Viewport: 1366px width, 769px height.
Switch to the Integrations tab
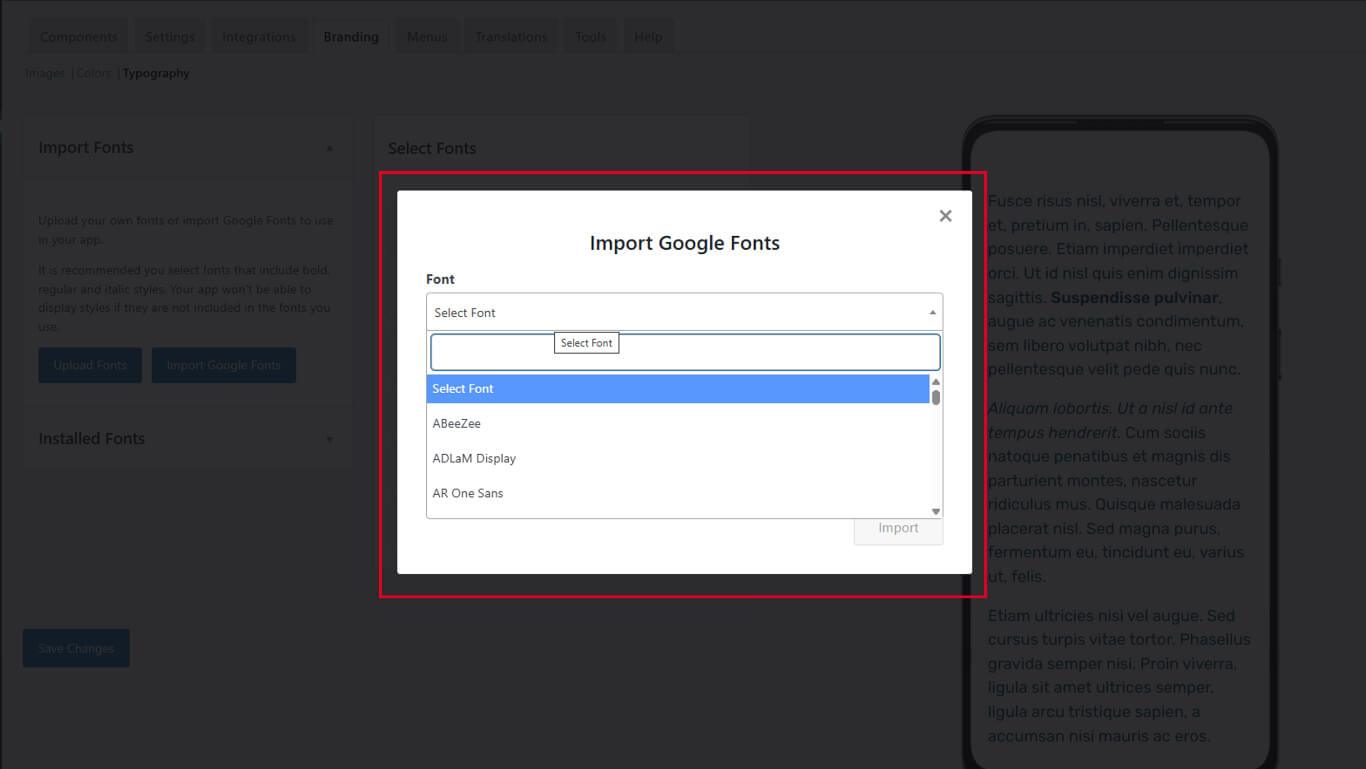(258, 37)
